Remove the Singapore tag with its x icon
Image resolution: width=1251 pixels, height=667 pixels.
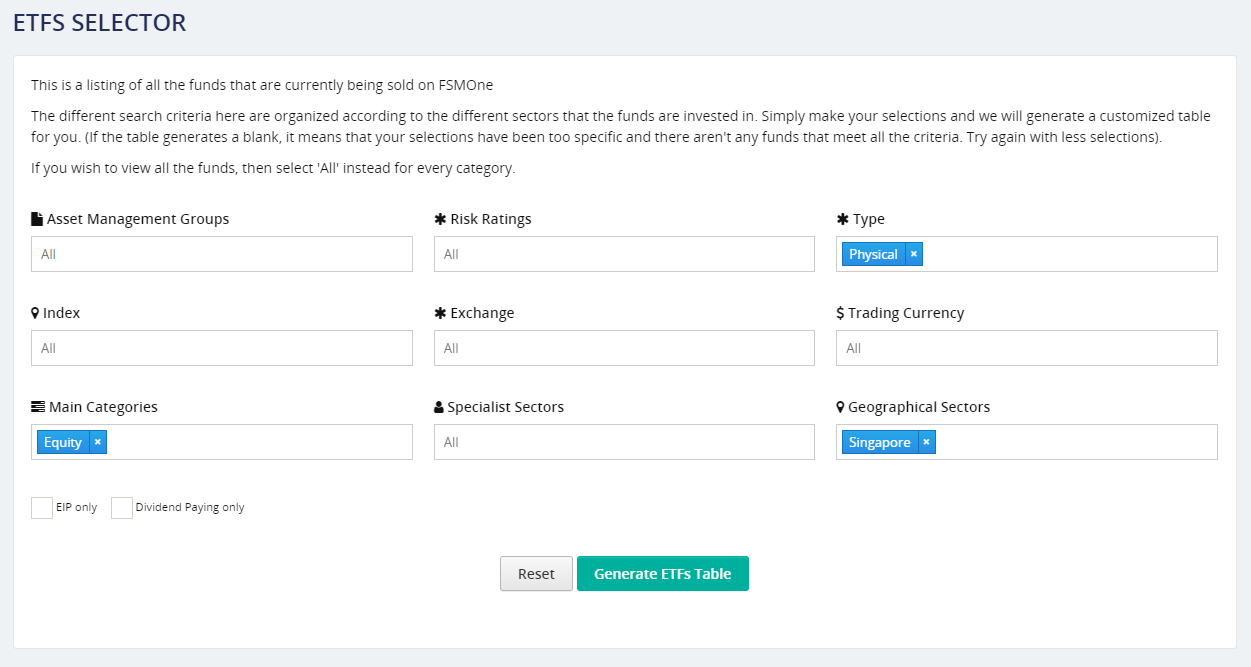926,442
